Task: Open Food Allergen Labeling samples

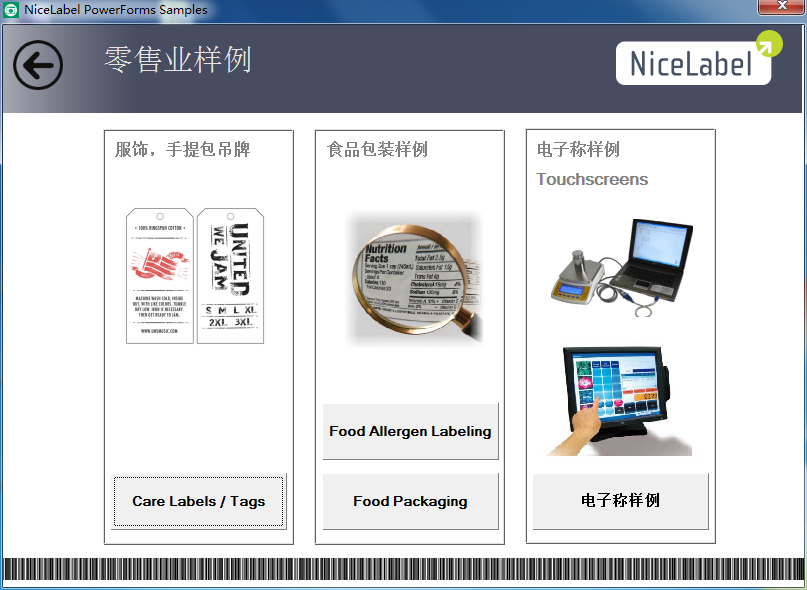Action: [x=410, y=431]
